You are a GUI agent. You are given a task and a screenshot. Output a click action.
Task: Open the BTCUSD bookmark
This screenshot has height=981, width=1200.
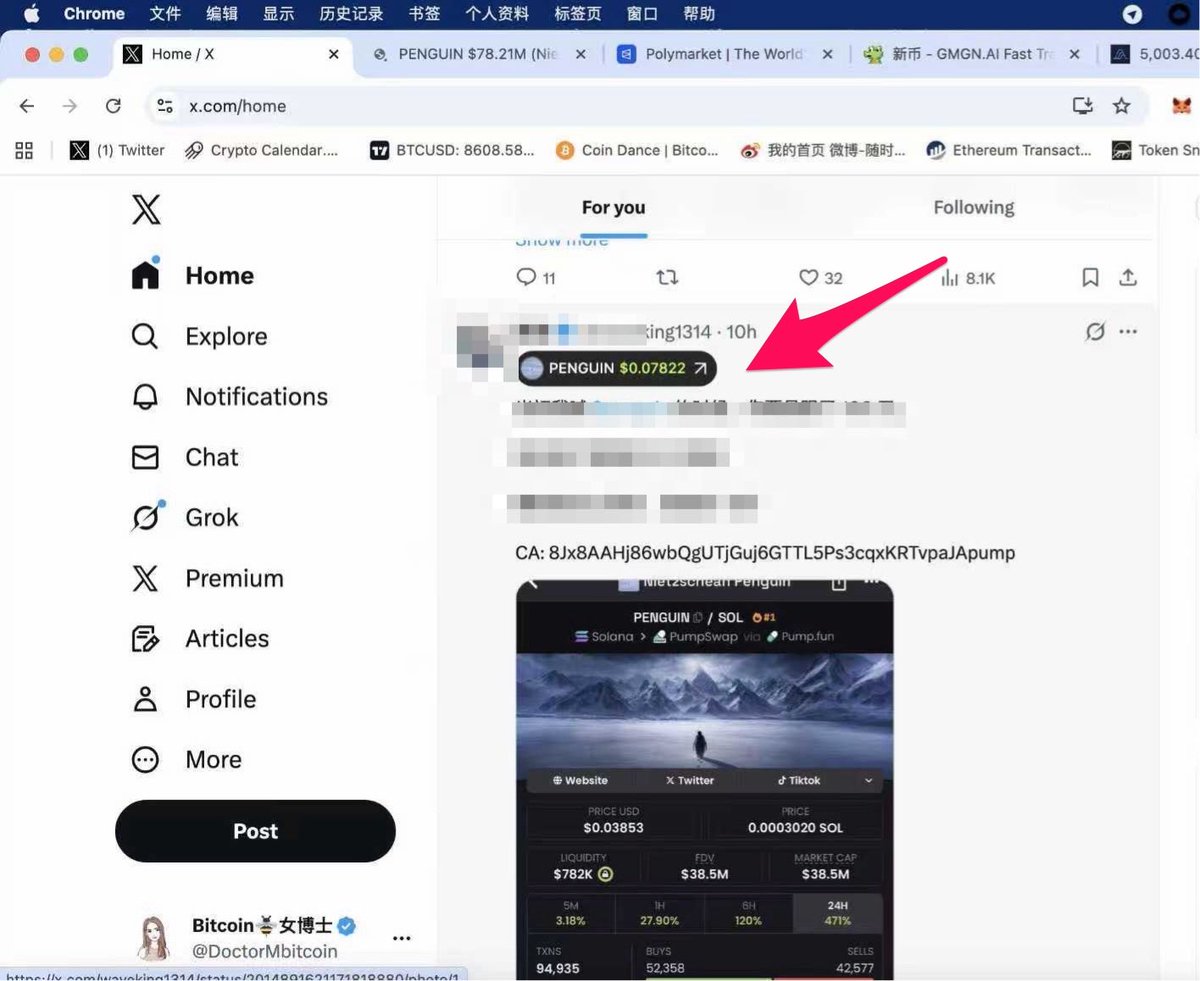[x=452, y=150]
